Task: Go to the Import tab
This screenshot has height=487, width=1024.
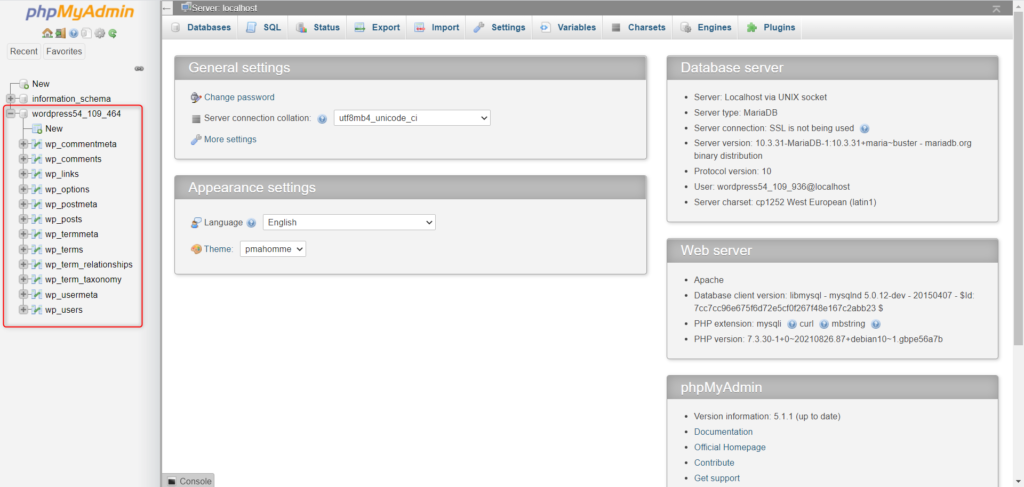Action: [437, 27]
